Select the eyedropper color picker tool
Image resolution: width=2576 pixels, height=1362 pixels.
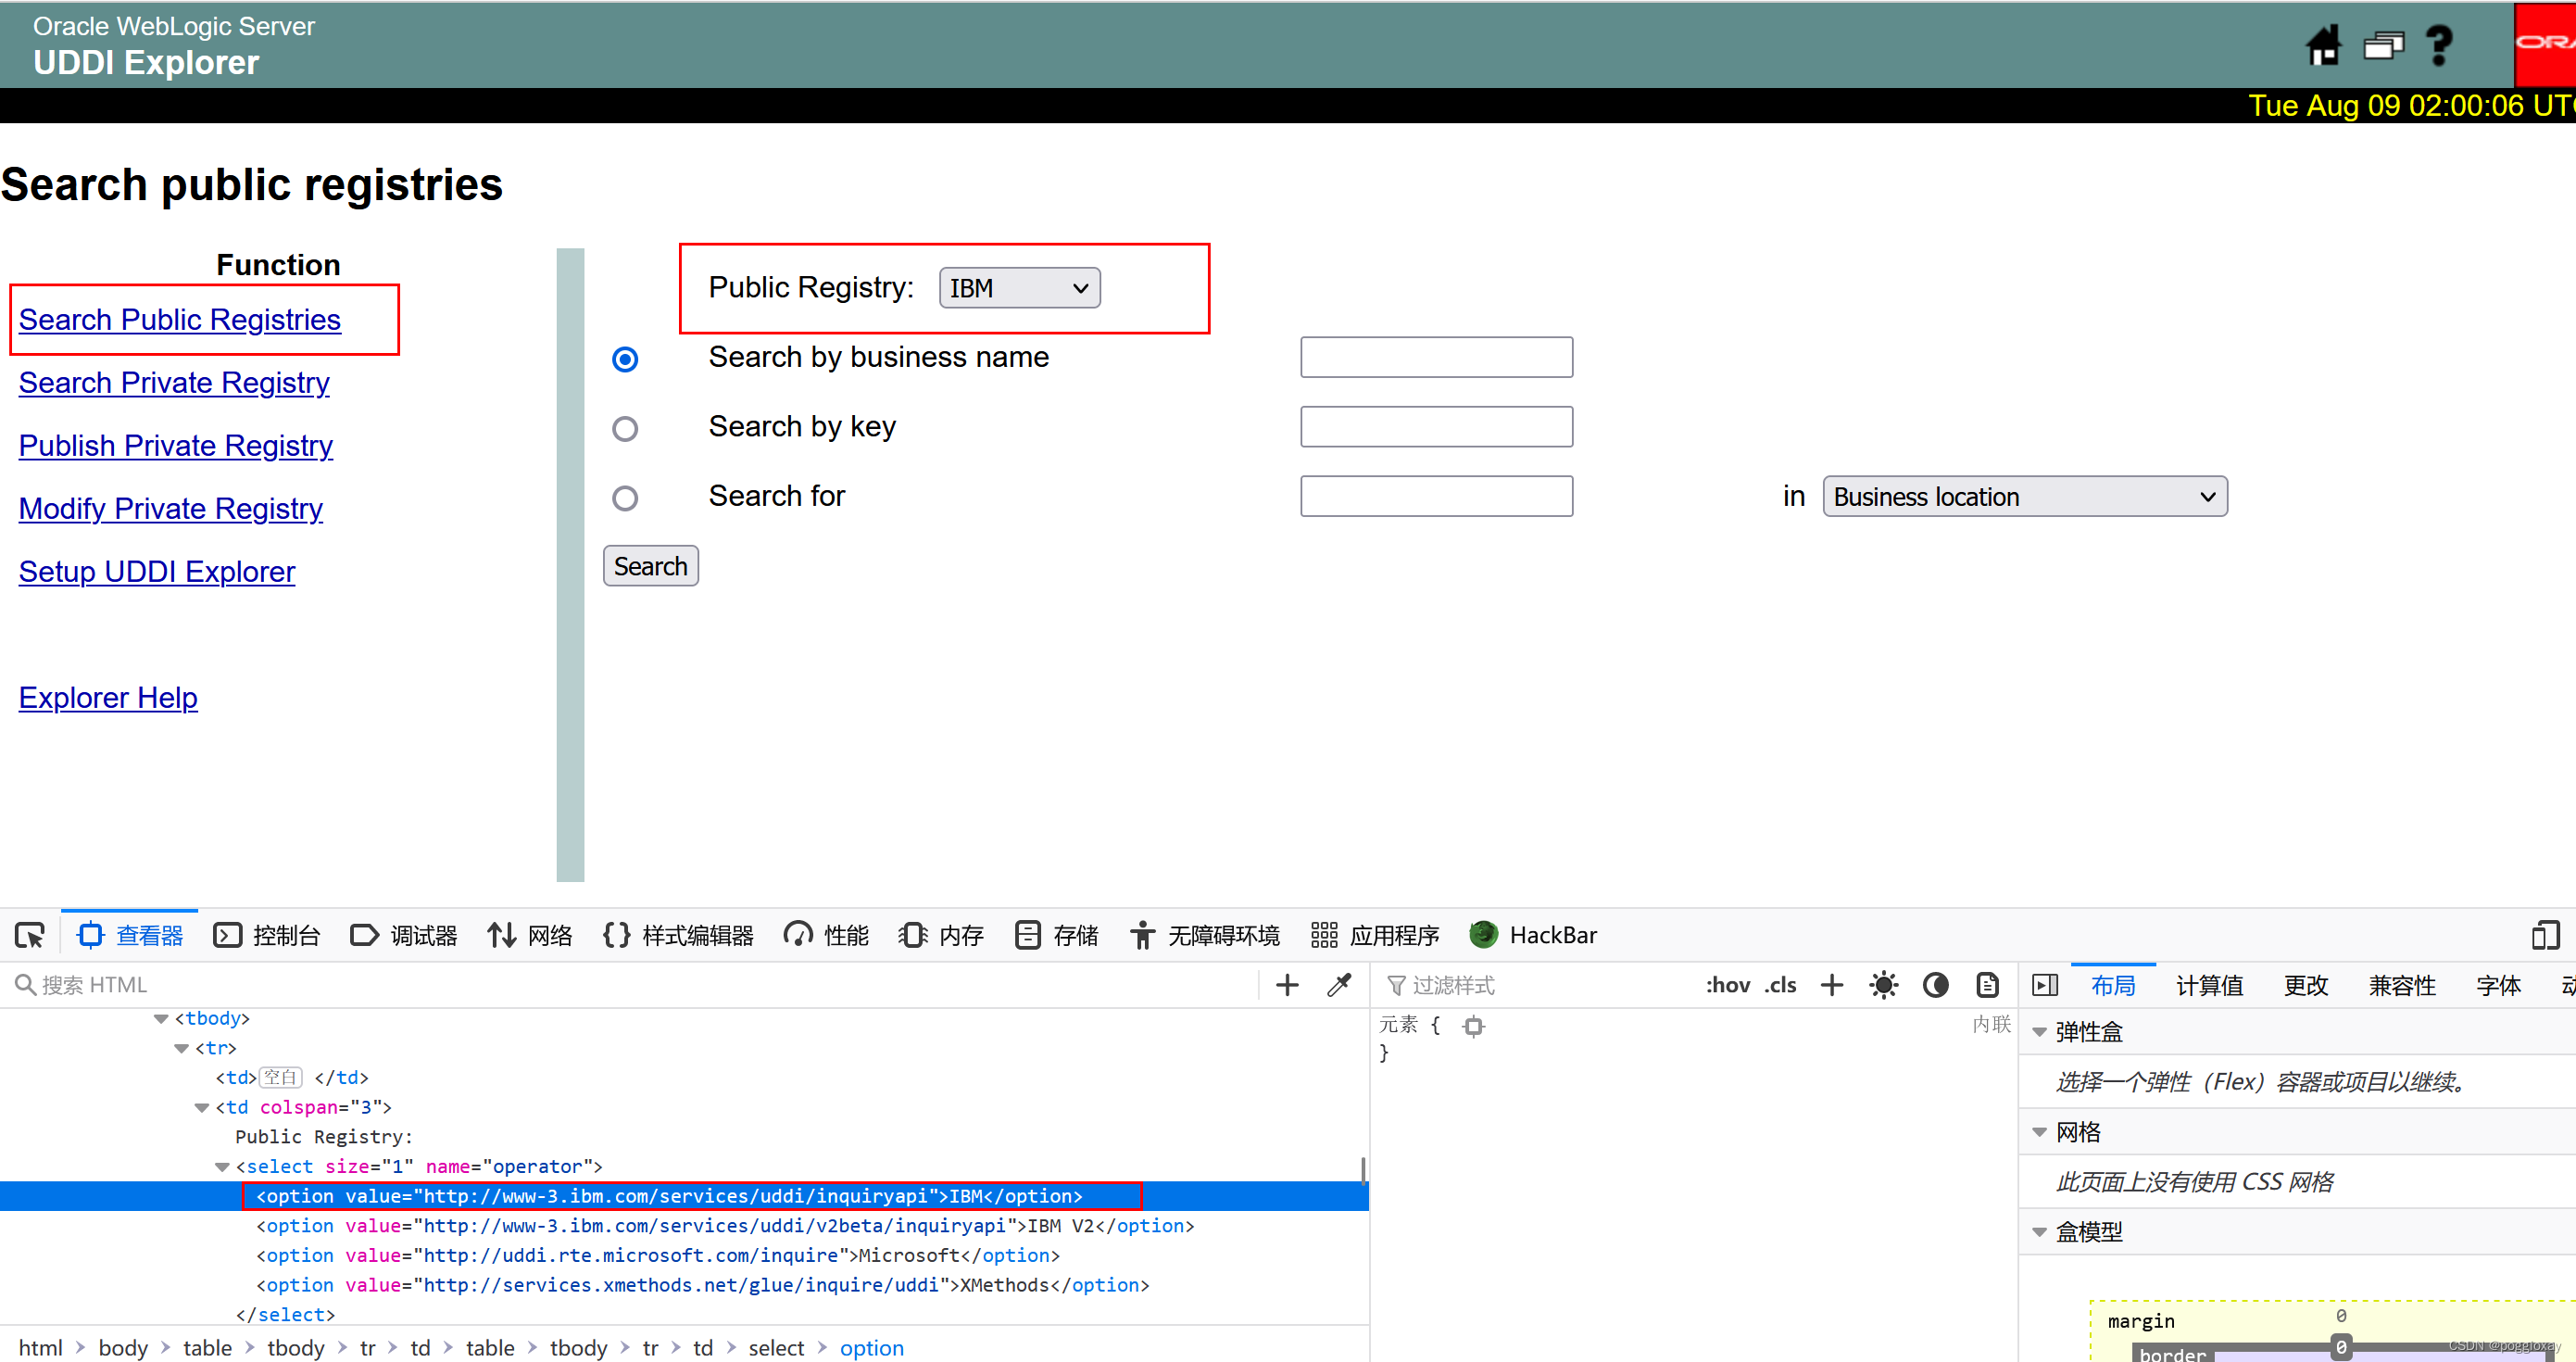tap(1339, 985)
